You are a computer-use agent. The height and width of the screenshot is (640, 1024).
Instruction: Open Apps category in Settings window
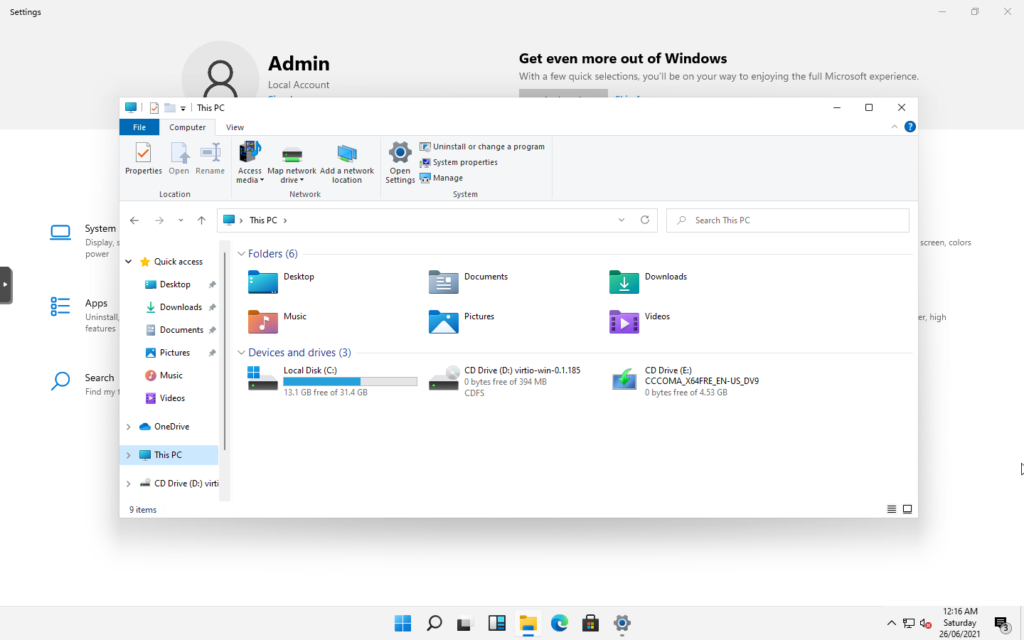coord(85,315)
